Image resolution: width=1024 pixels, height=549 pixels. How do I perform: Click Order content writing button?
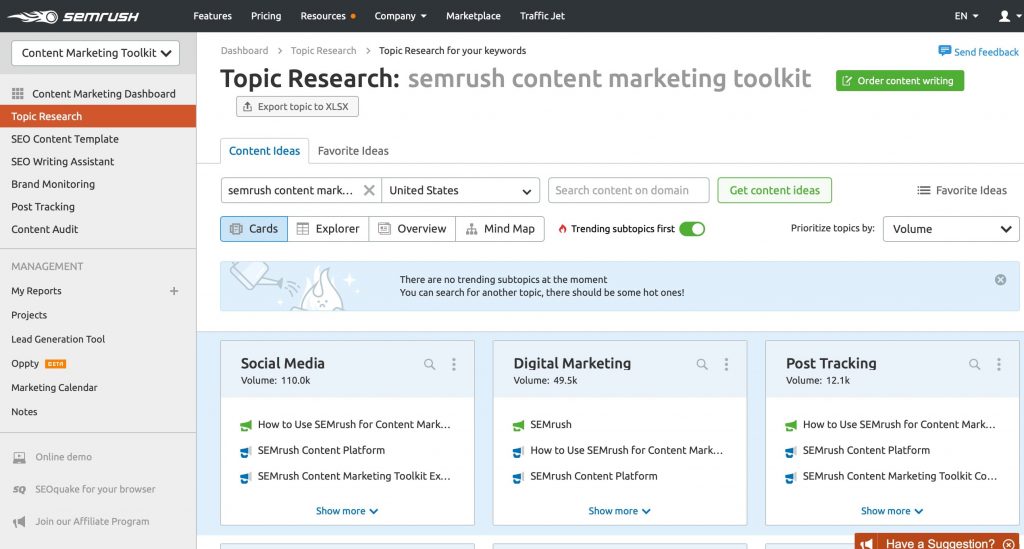[899, 81]
